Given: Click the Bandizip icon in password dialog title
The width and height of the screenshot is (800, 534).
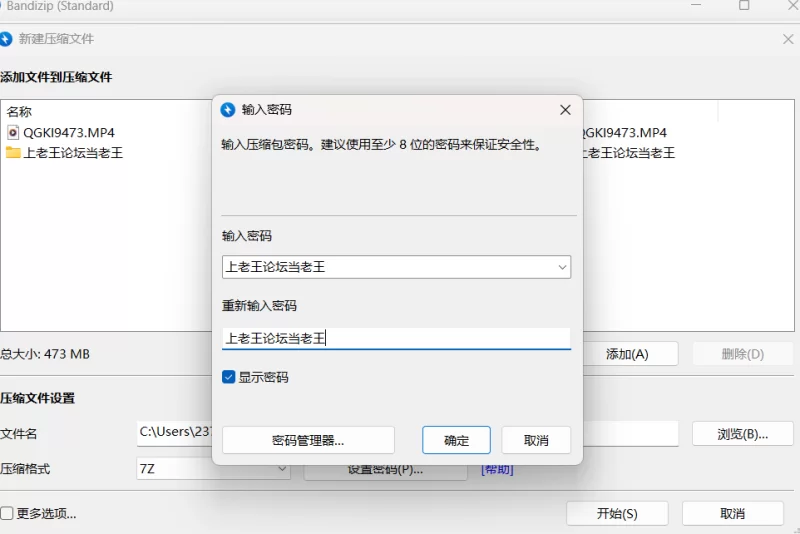Looking at the screenshot, I should [x=228, y=110].
